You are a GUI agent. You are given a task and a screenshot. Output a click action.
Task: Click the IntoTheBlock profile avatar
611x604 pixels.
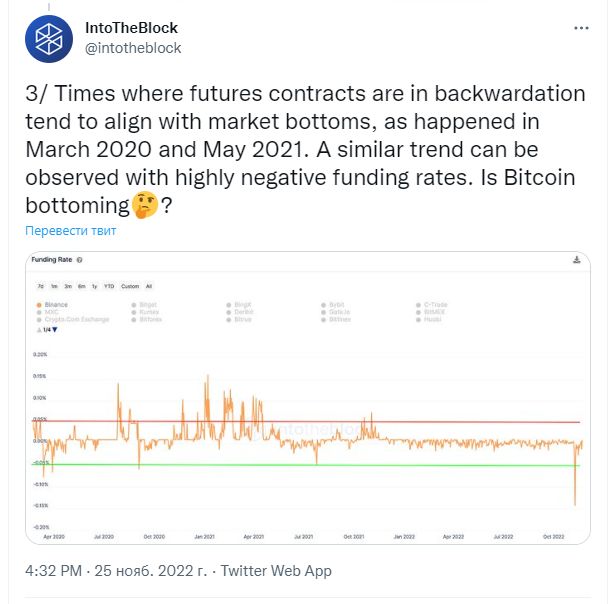point(48,38)
